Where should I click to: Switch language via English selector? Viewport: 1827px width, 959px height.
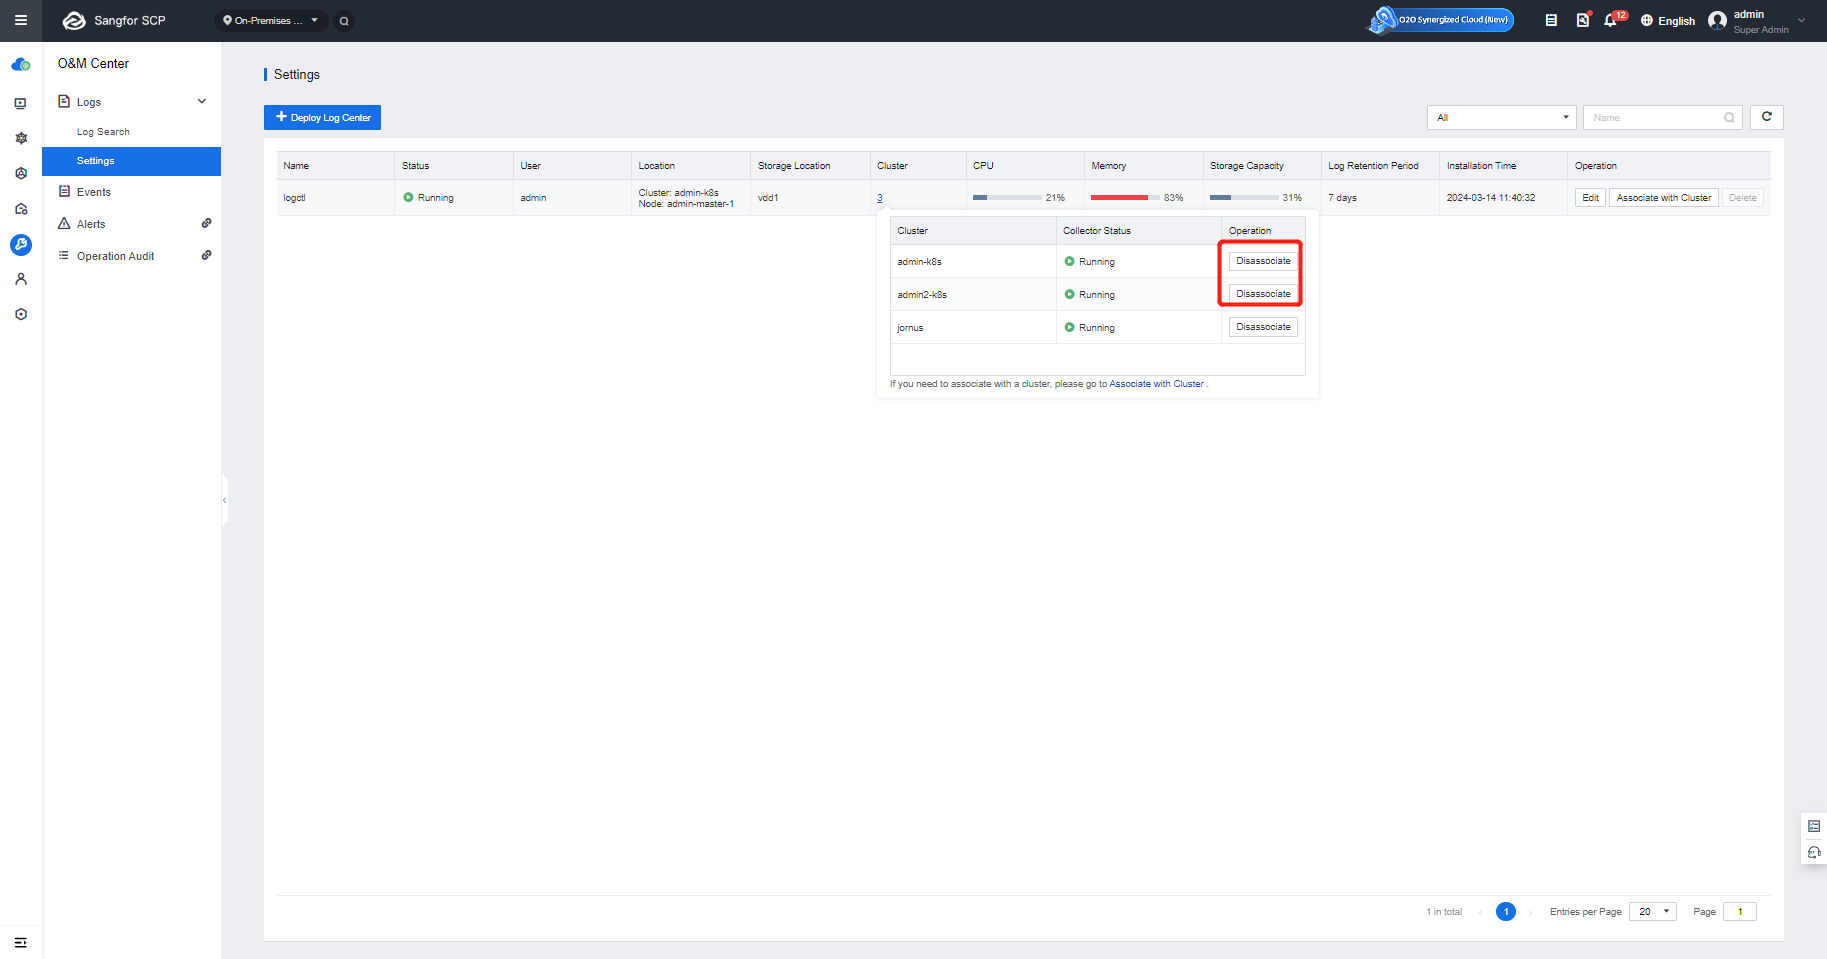pyautogui.click(x=1668, y=21)
